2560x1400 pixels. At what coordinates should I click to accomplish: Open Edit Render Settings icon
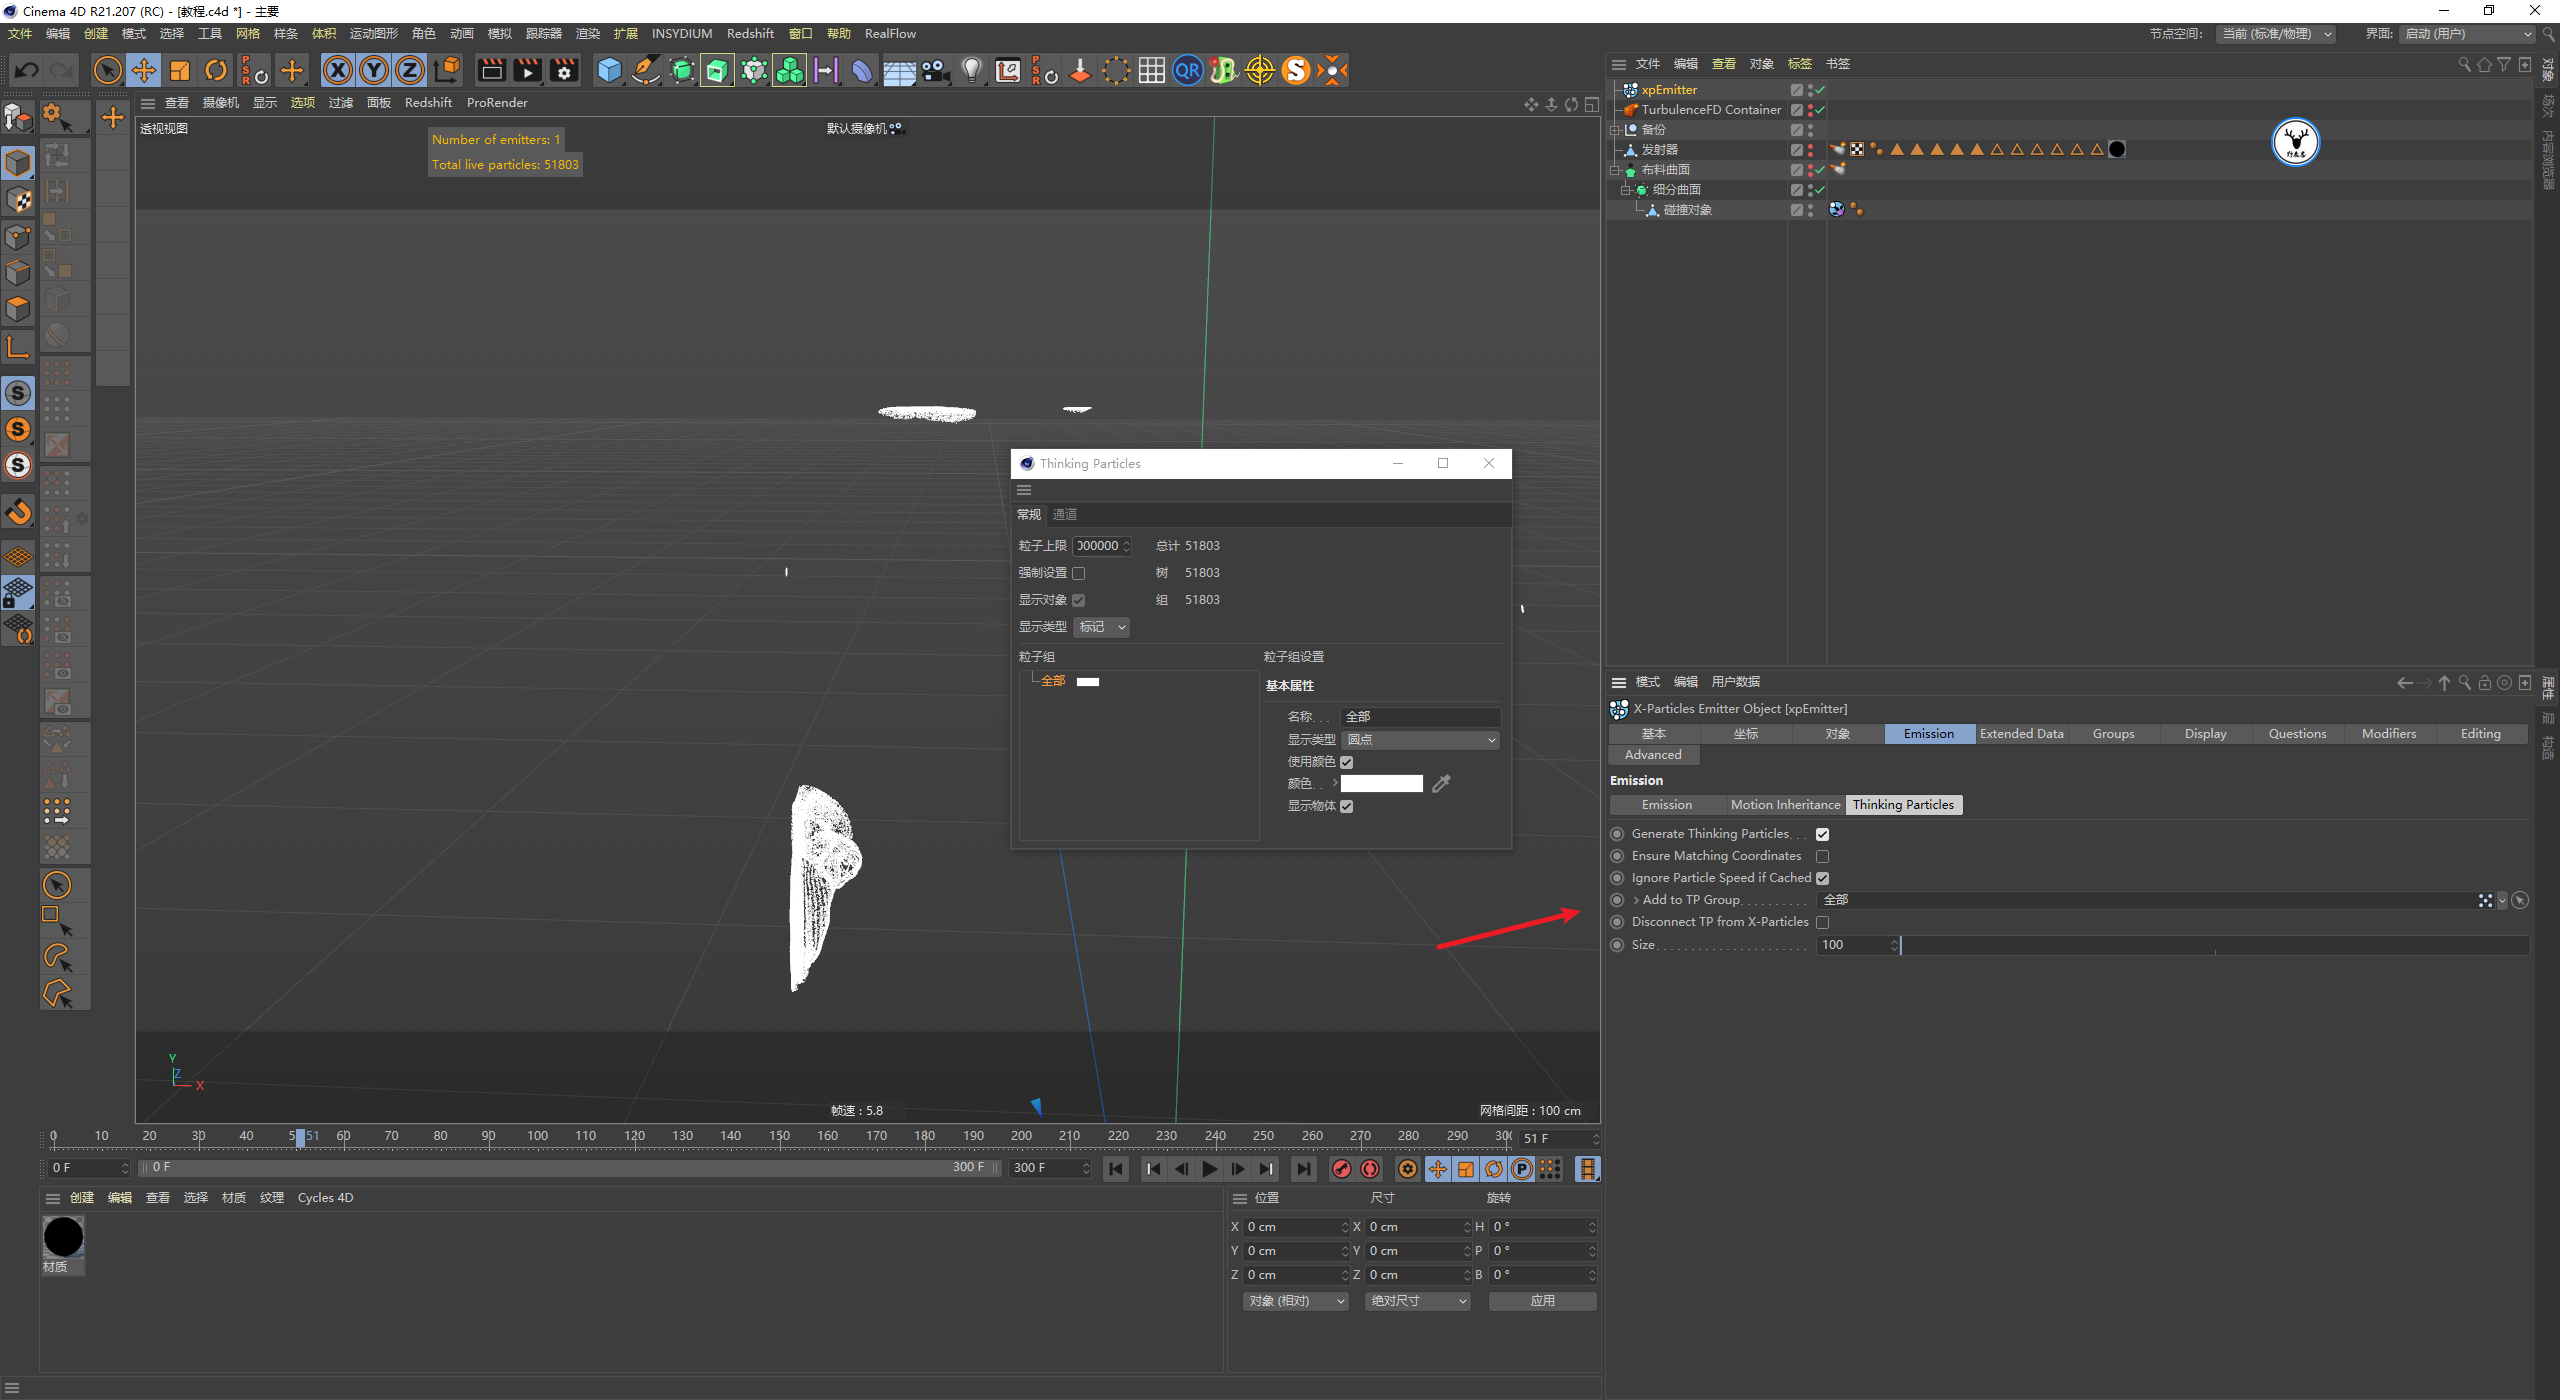tap(565, 70)
